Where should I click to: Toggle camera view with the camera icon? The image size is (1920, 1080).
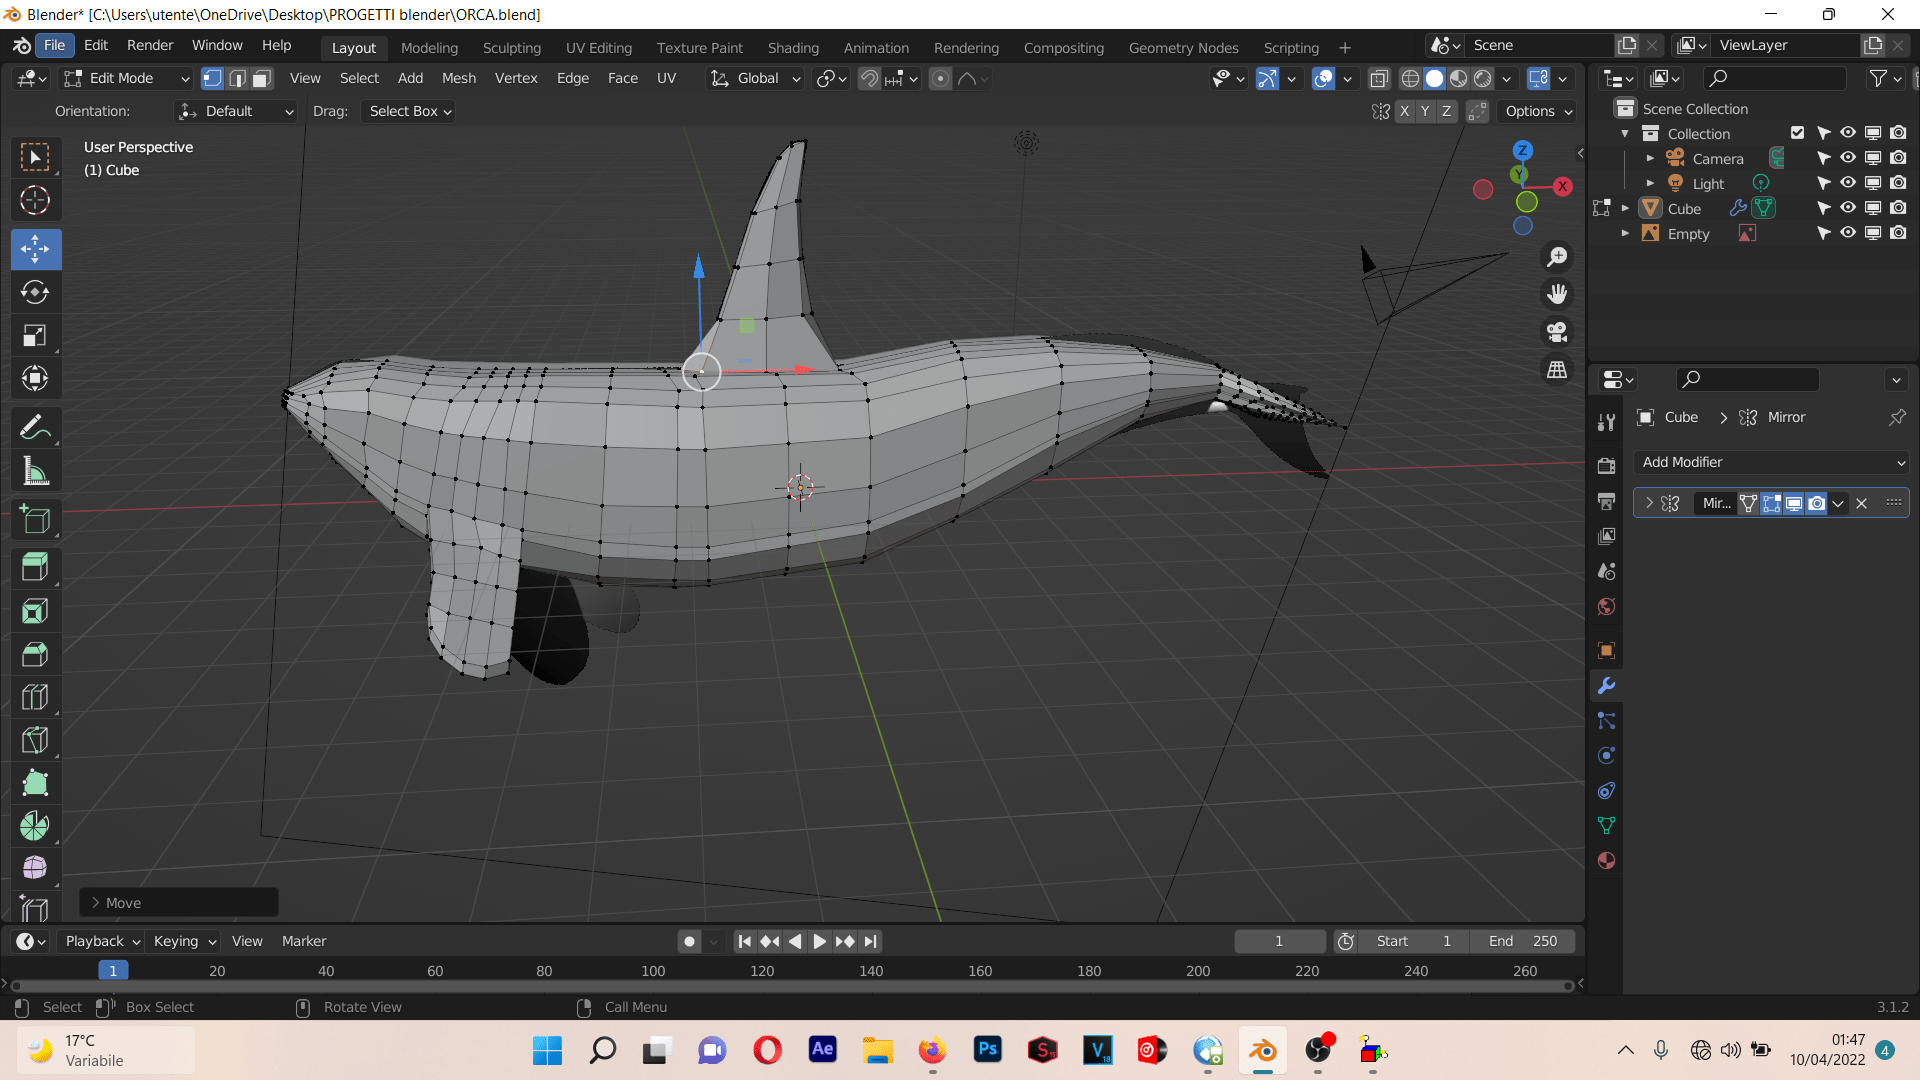tap(1557, 332)
